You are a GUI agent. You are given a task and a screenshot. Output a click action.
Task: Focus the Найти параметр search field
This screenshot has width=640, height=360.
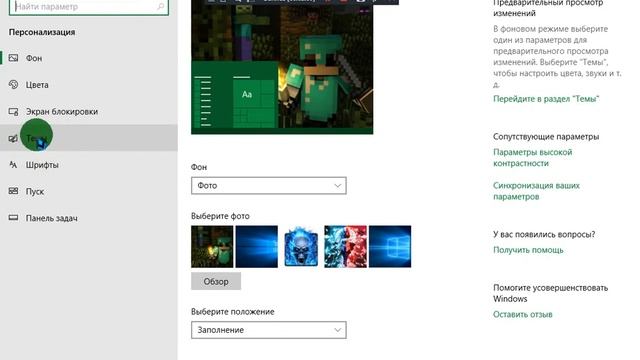(89, 7)
